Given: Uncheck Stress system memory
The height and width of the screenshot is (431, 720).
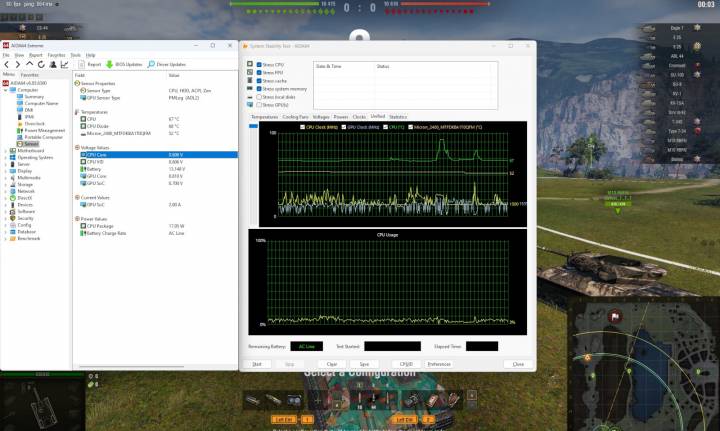Looking at the screenshot, I should tap(259, 89).
